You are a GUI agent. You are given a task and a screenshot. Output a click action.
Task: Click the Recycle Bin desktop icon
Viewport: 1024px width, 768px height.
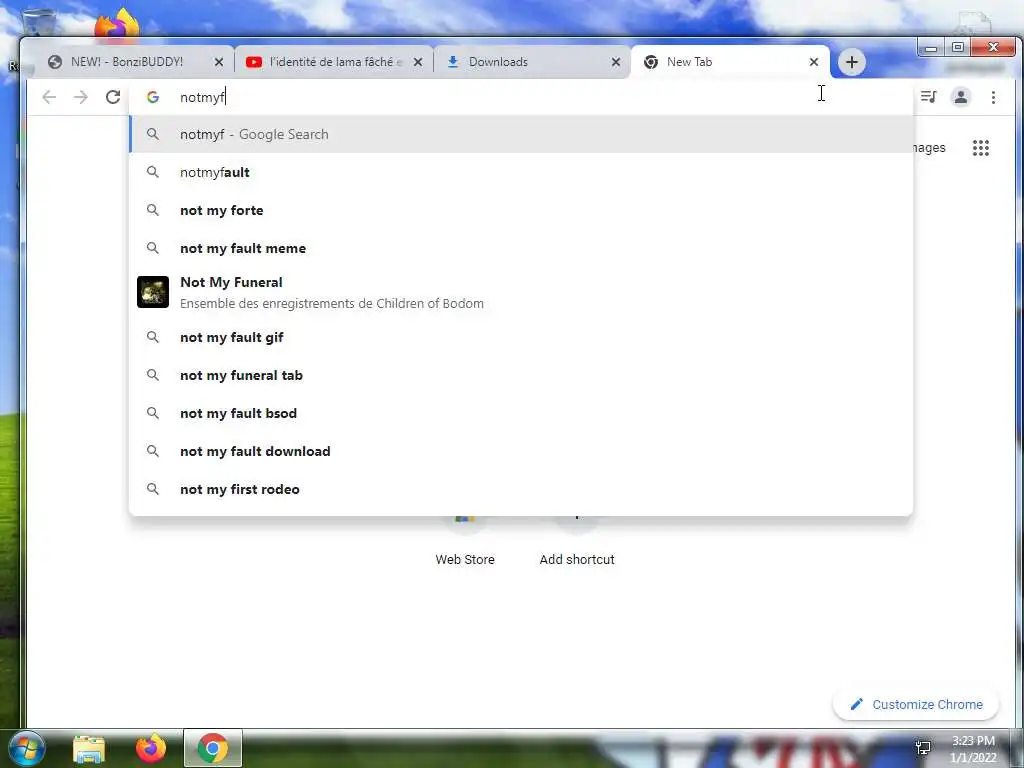click(x=39, y=24)
